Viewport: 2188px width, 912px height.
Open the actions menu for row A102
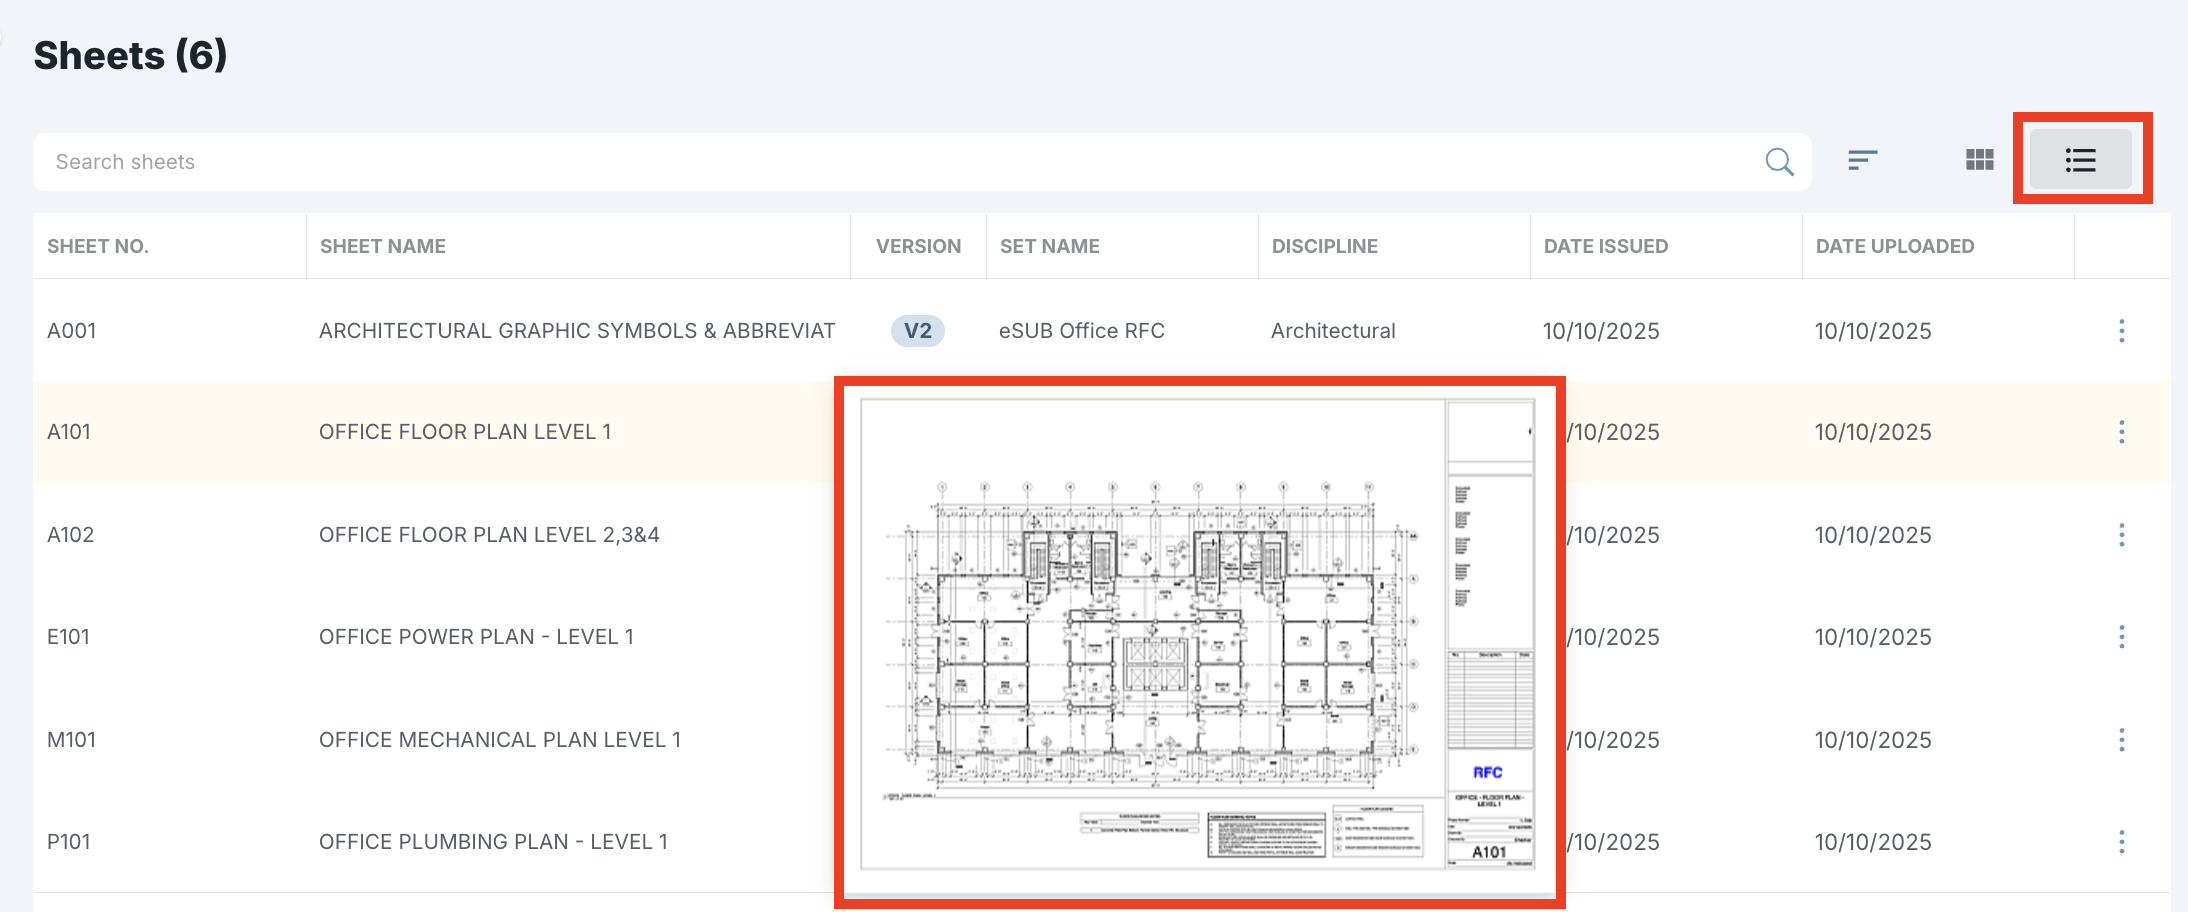[x=2121, y=535]
